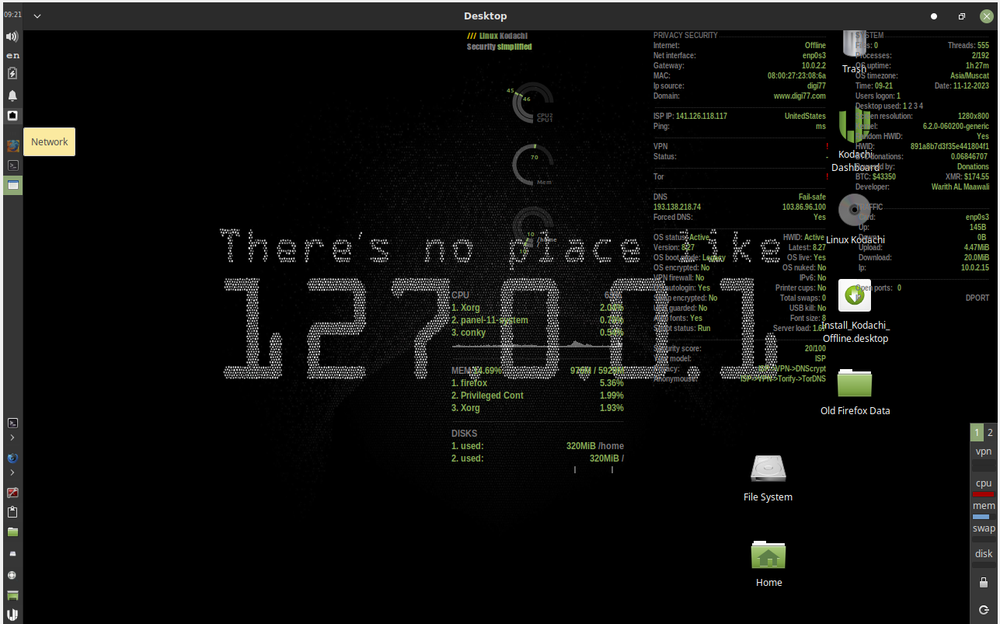Viewport: 1000px width, 624px height.
Task: Open the clipboard manager icon
Action: [12, 512]
